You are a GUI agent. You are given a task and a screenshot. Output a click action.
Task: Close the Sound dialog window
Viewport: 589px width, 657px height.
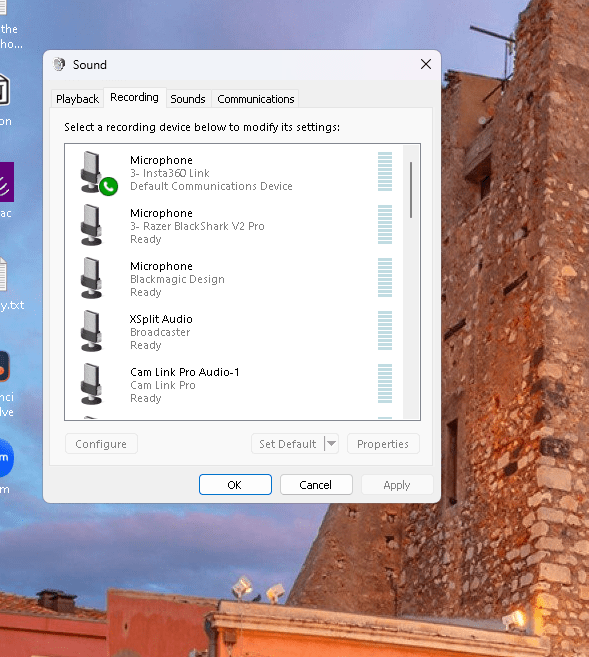426,64
